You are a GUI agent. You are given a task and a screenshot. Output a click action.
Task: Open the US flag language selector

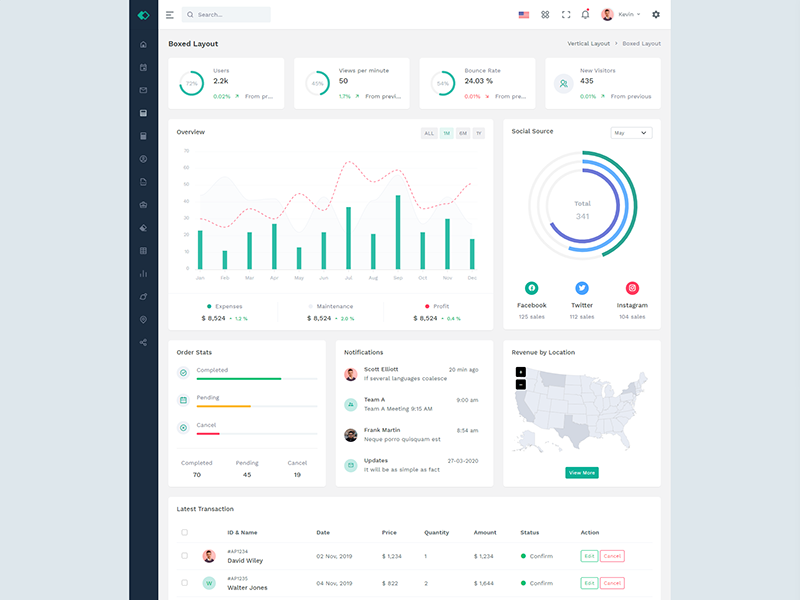click(524, 15)
